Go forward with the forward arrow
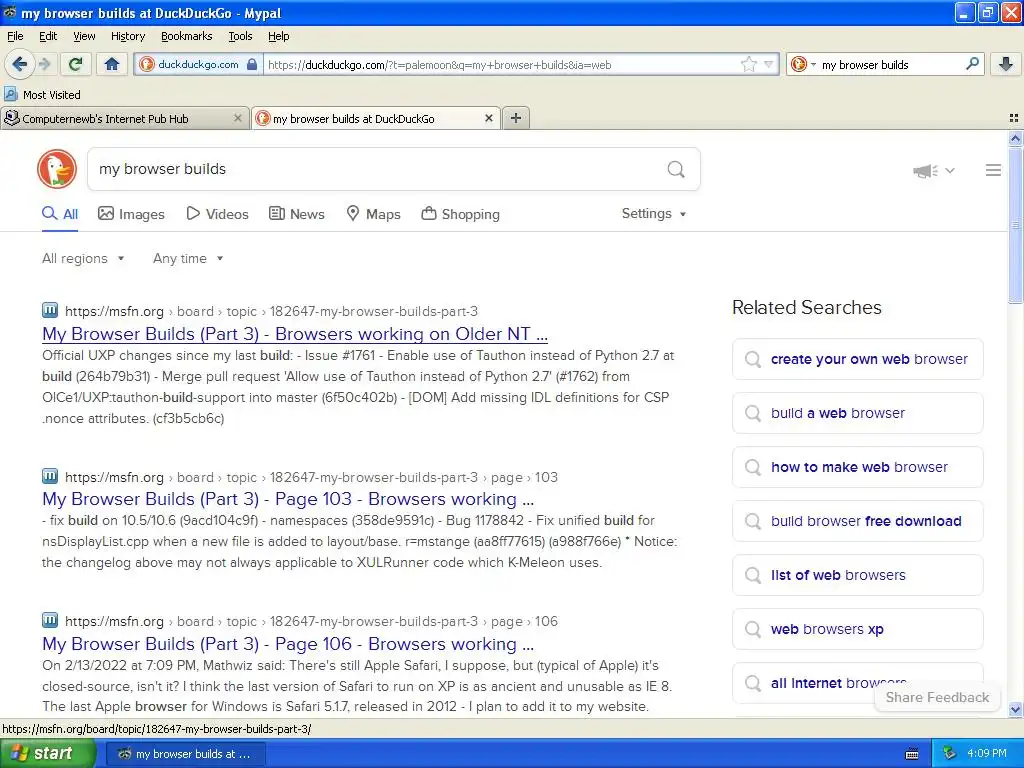This screenshot has width=1024, height=768. click(x=44, y=64)
